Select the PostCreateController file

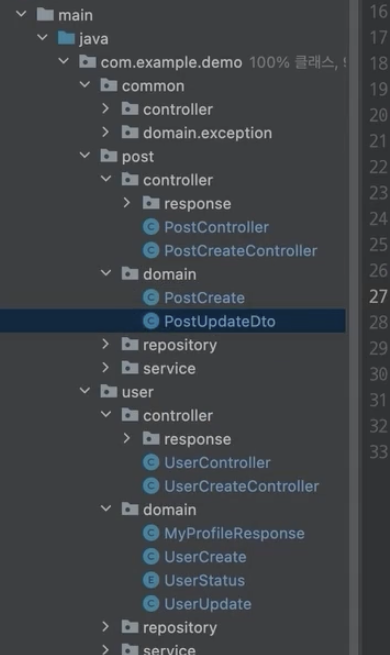point(241,251)
